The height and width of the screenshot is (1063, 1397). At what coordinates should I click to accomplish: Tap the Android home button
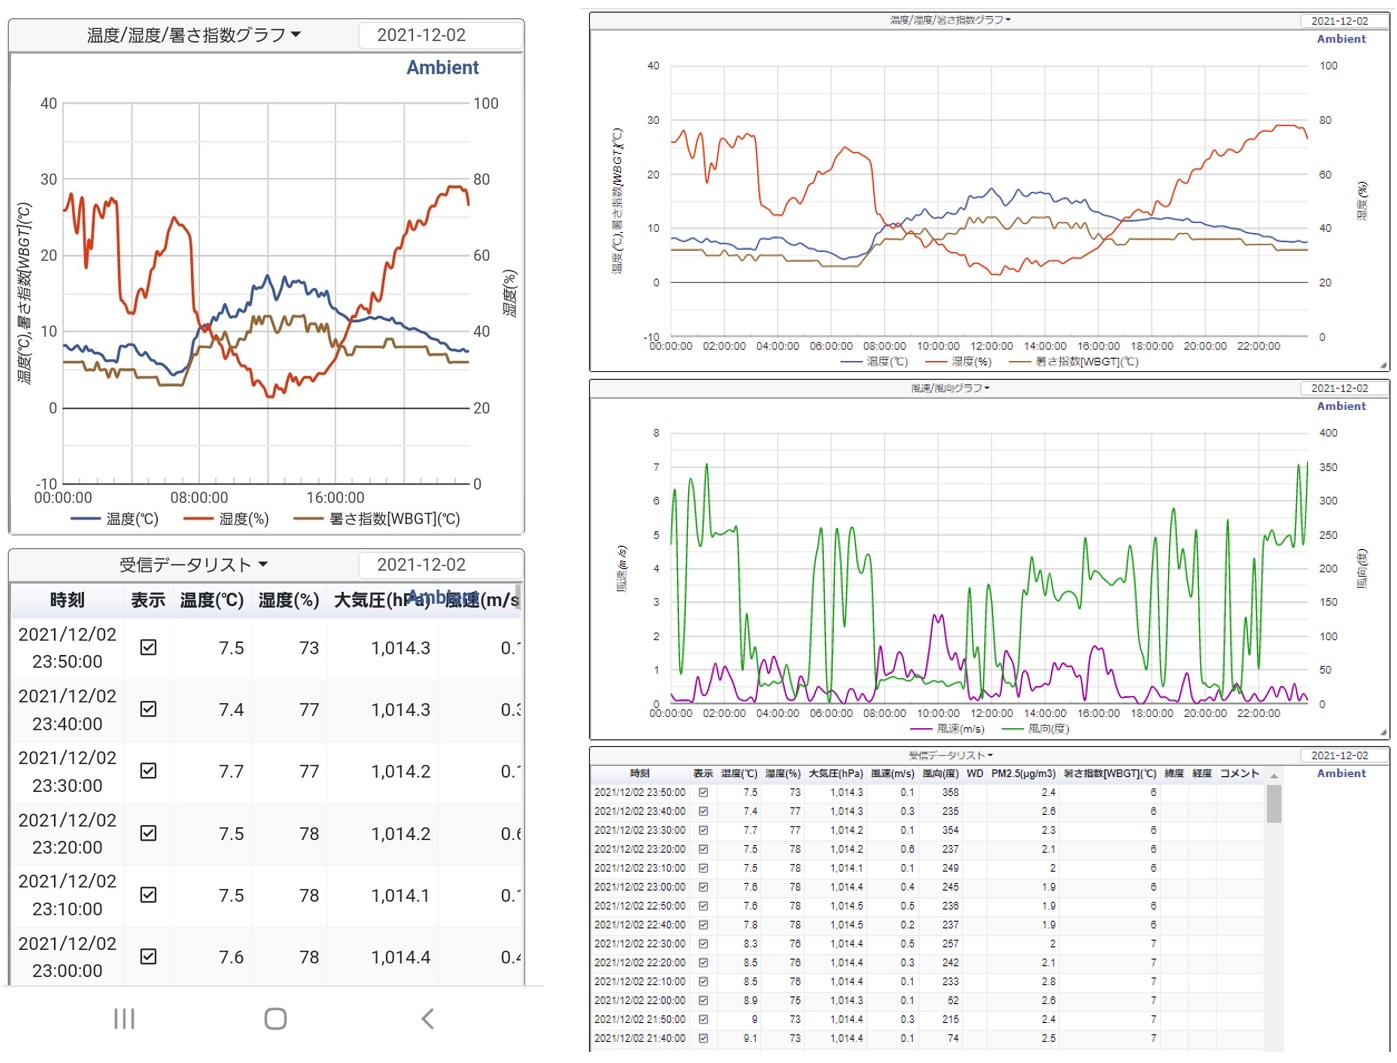click(x=276, y=1019)
